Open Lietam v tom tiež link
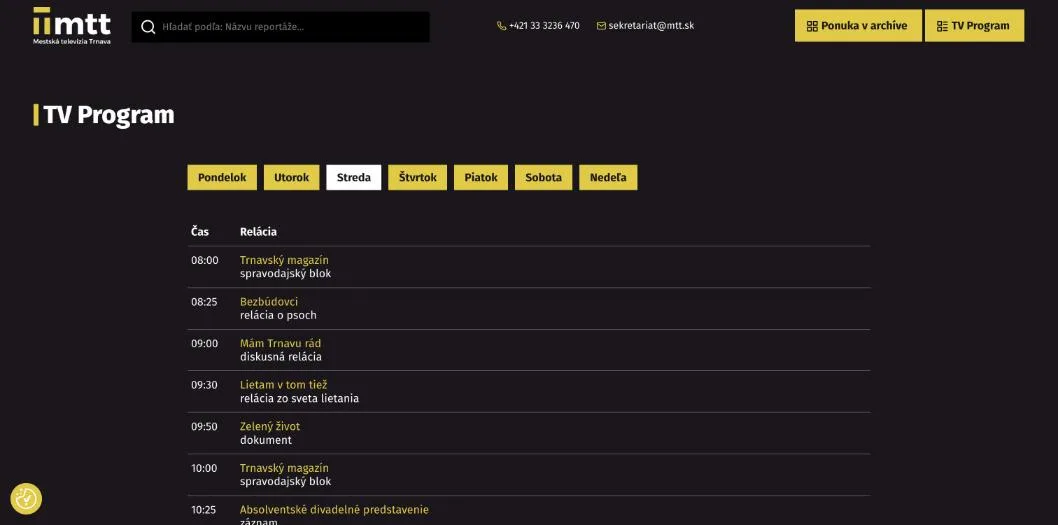1058x525 pixels. click(283, 385)
